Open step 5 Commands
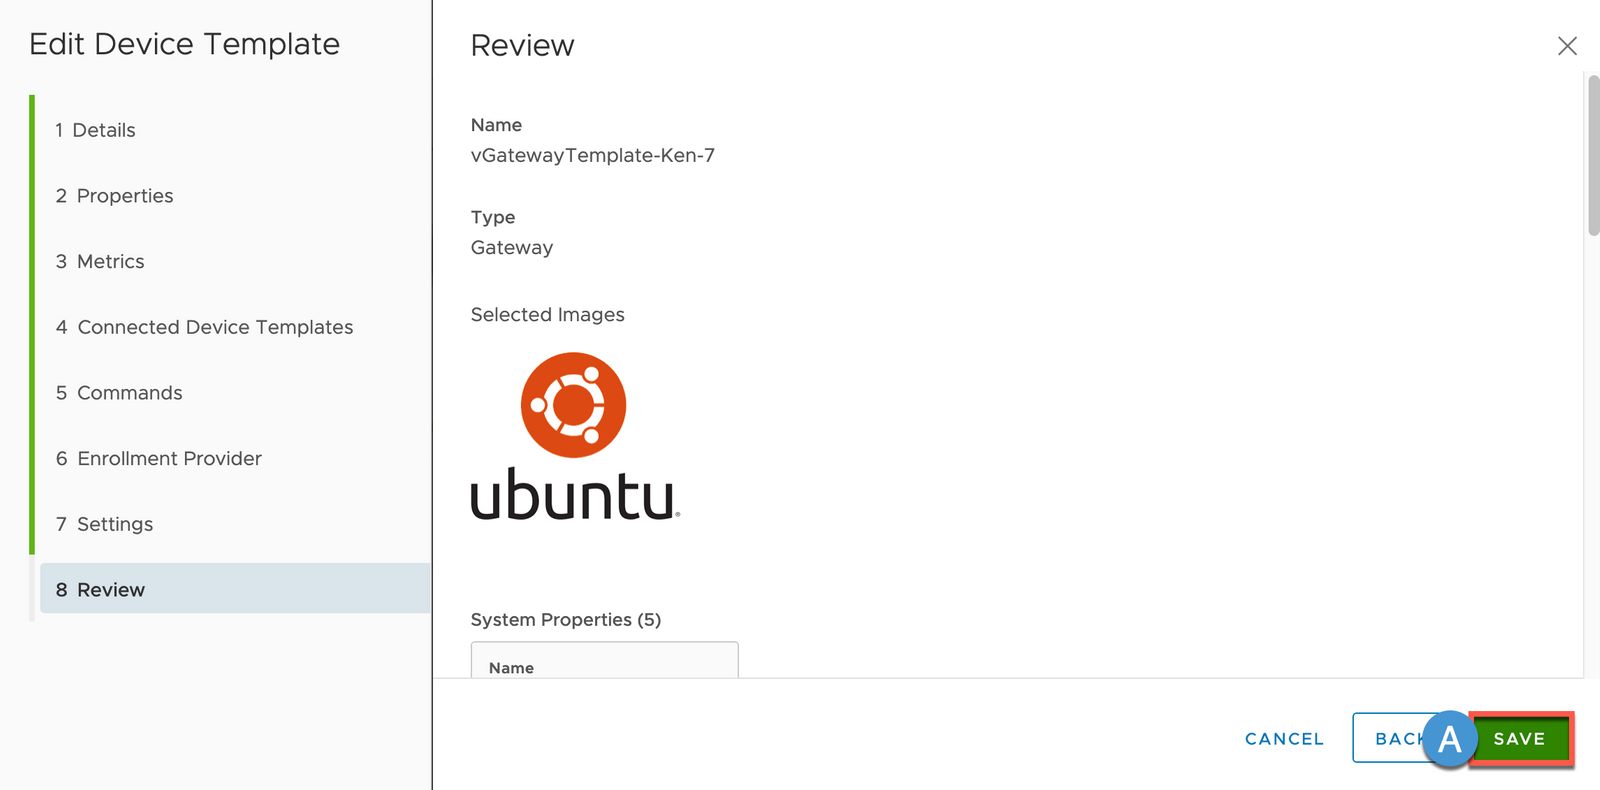Screen dimensions: 1600x790 (119, 393)
